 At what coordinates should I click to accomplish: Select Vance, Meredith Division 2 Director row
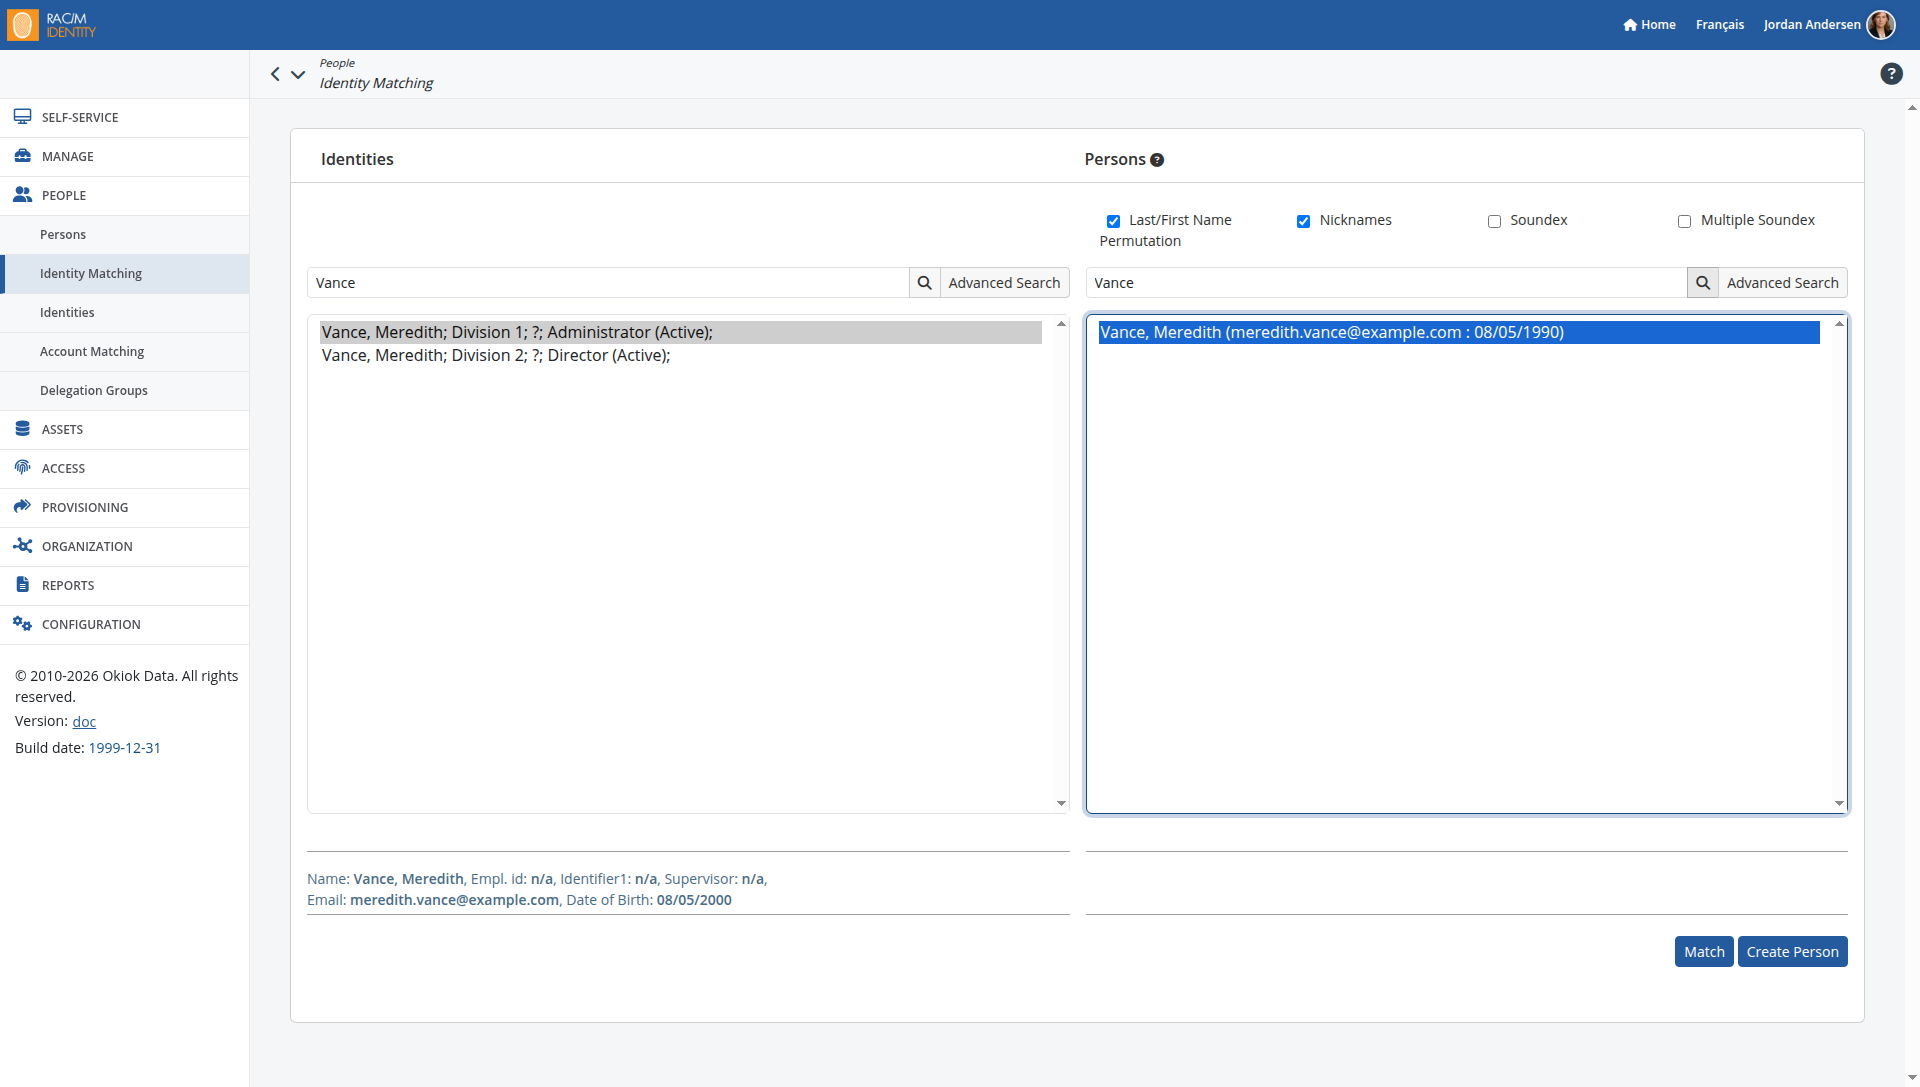680,356
